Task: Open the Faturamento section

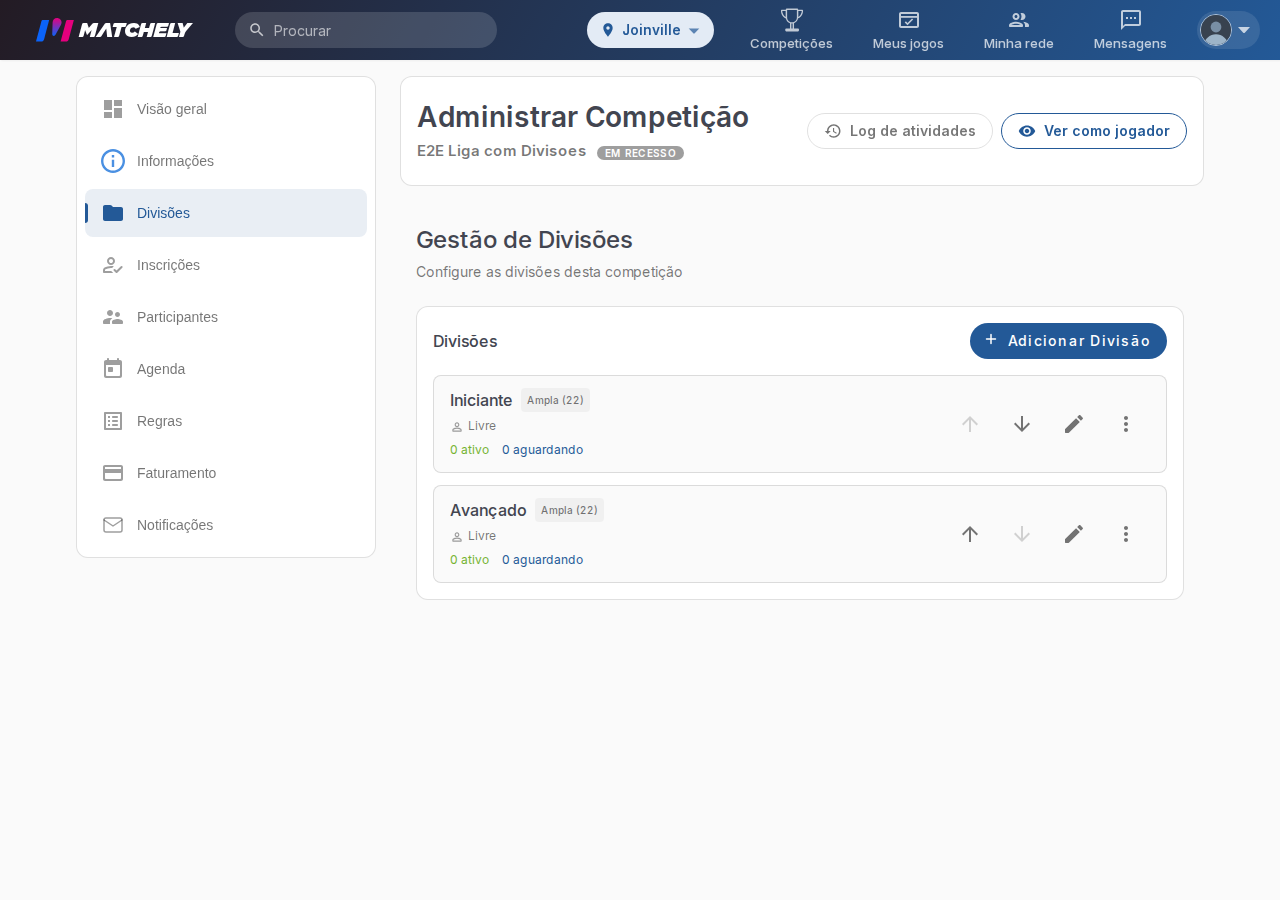Action: (226, 473)
